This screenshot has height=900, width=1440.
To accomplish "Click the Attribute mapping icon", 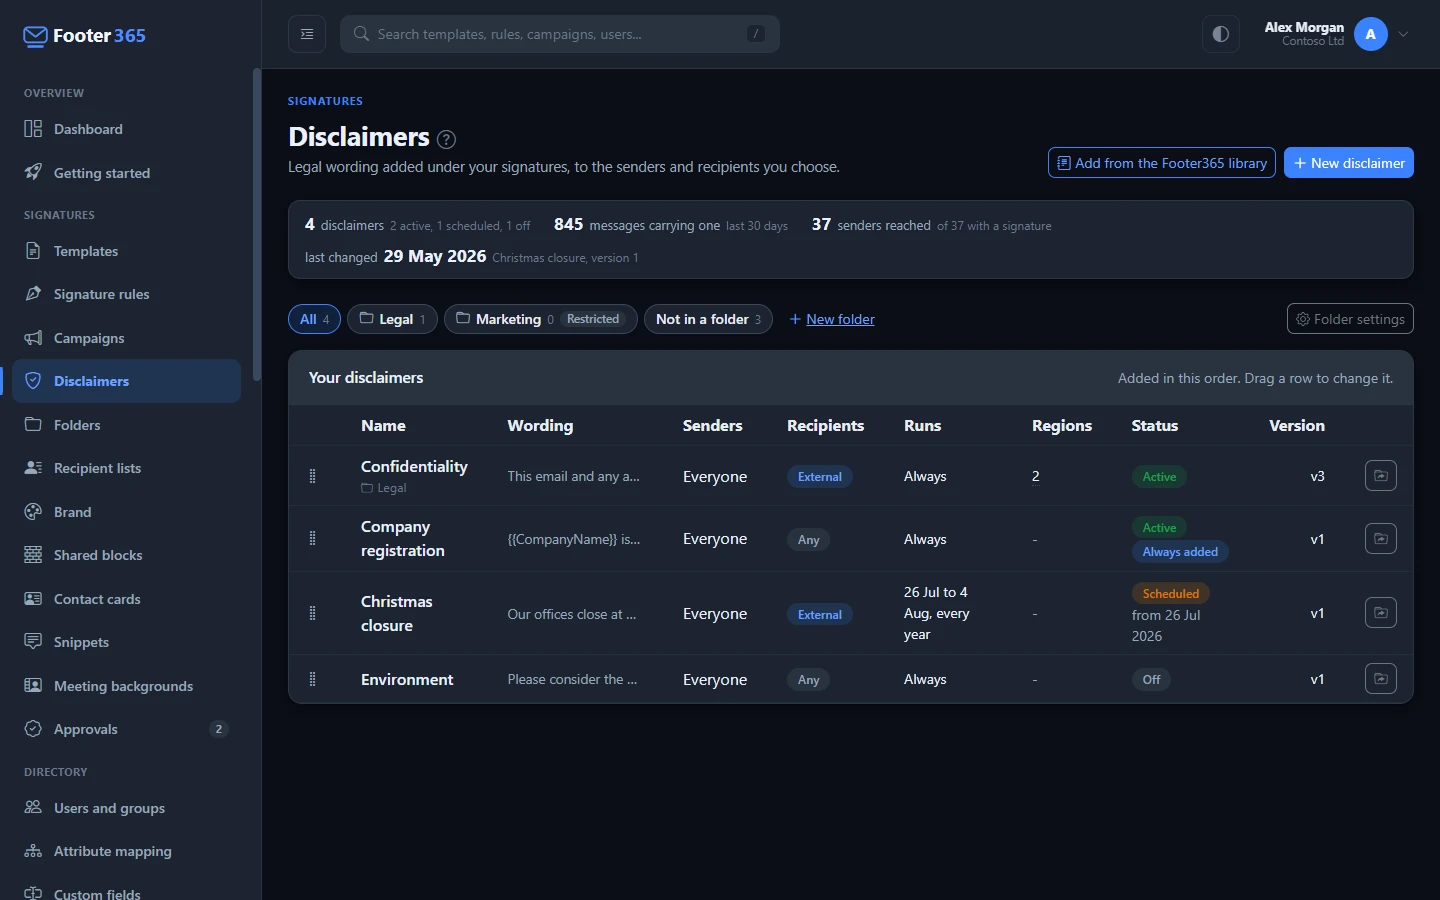I will pyautogui.click(x=33, y=851).
